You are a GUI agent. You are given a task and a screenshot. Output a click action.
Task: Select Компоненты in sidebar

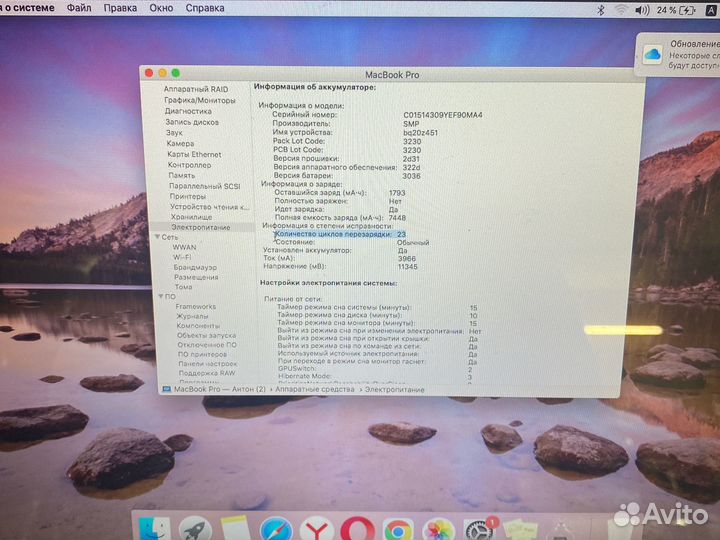pos(198,326)
